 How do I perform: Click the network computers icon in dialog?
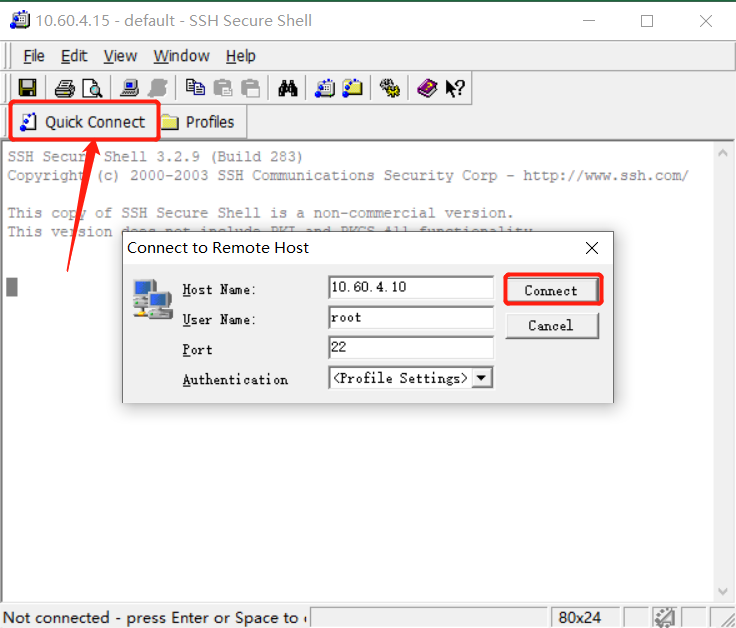tap(153, 299)
